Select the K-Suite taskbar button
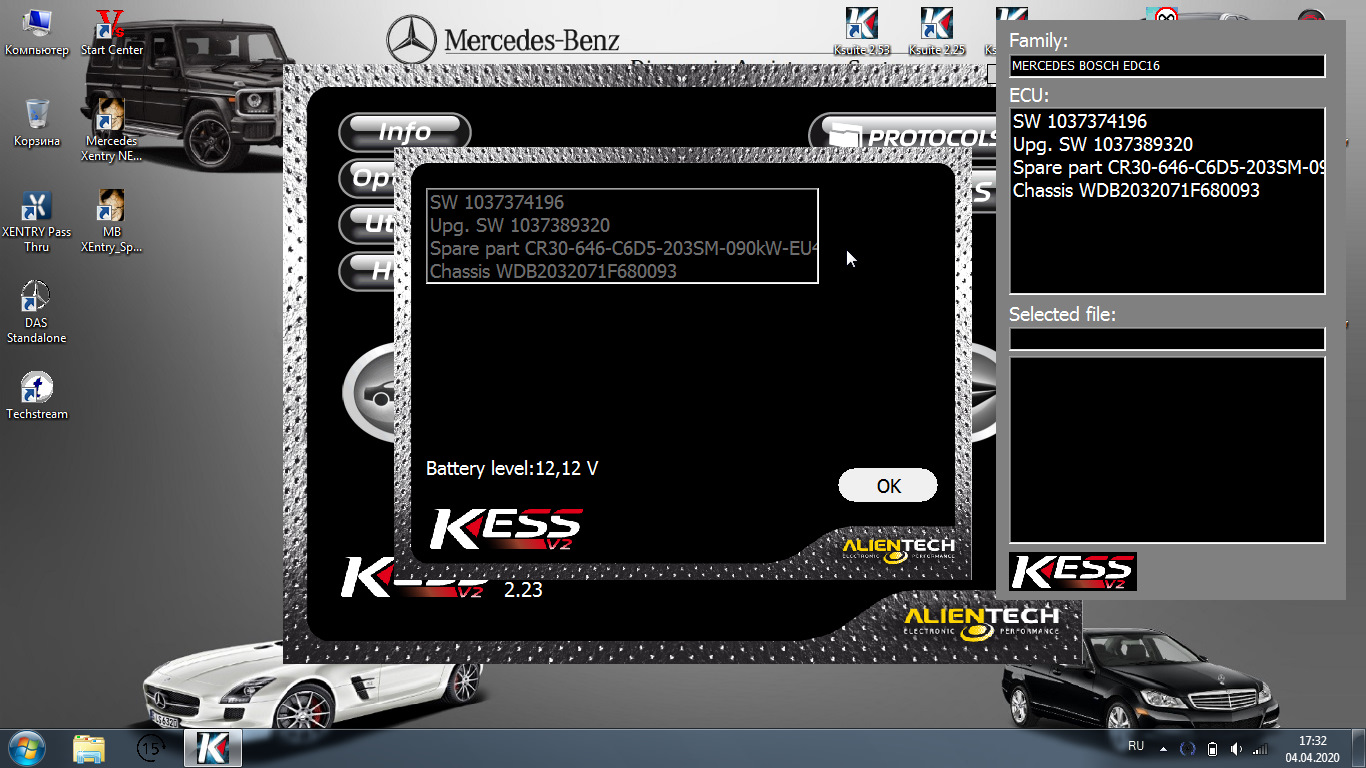 [213, 747]
